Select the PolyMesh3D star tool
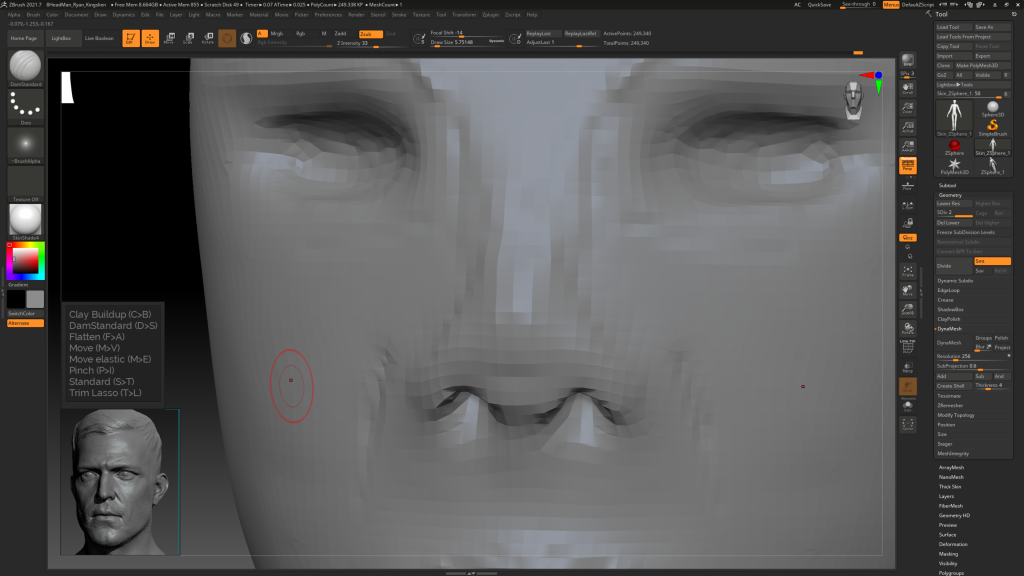The height and width of the screenshot is (576, 1024). (954, 164)
